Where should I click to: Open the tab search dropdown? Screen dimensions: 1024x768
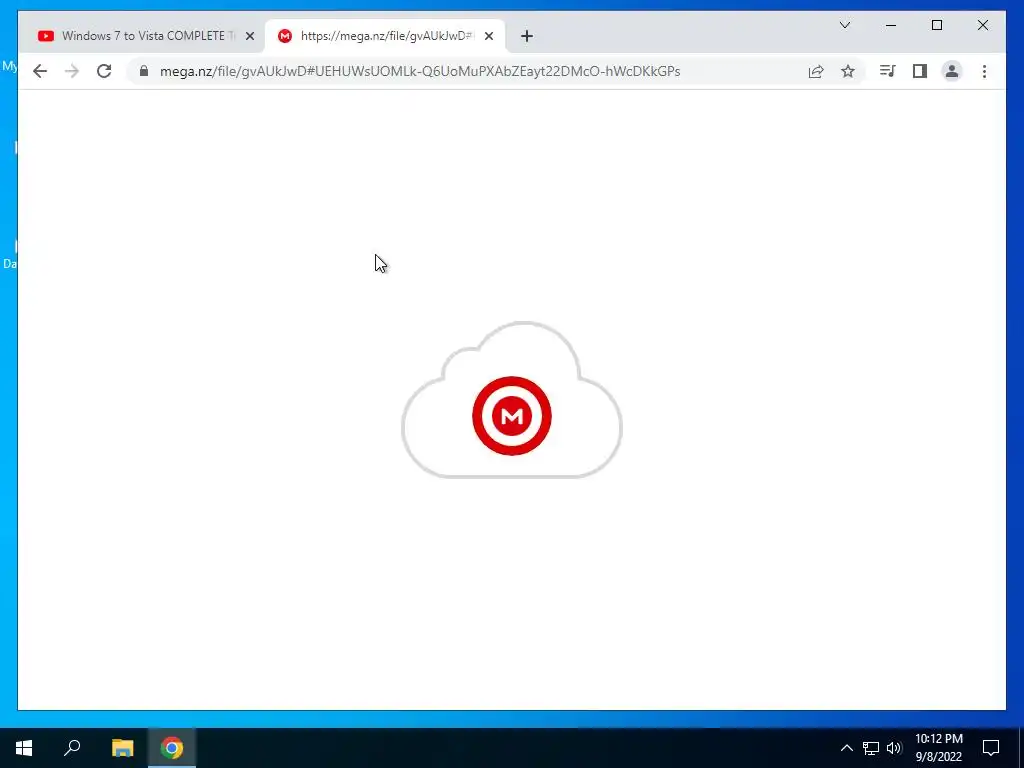pyautogui.click(x=844, y=25)
